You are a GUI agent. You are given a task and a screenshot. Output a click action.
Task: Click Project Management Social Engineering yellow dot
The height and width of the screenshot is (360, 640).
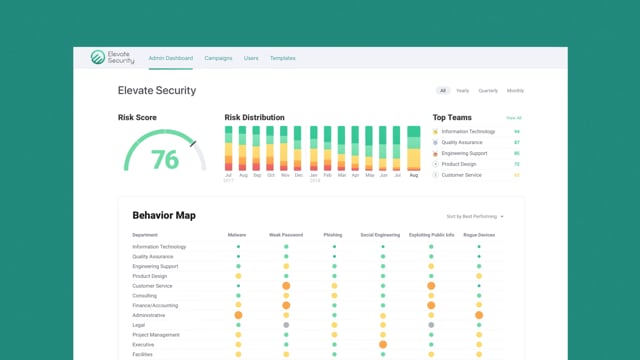coord(383,335)
